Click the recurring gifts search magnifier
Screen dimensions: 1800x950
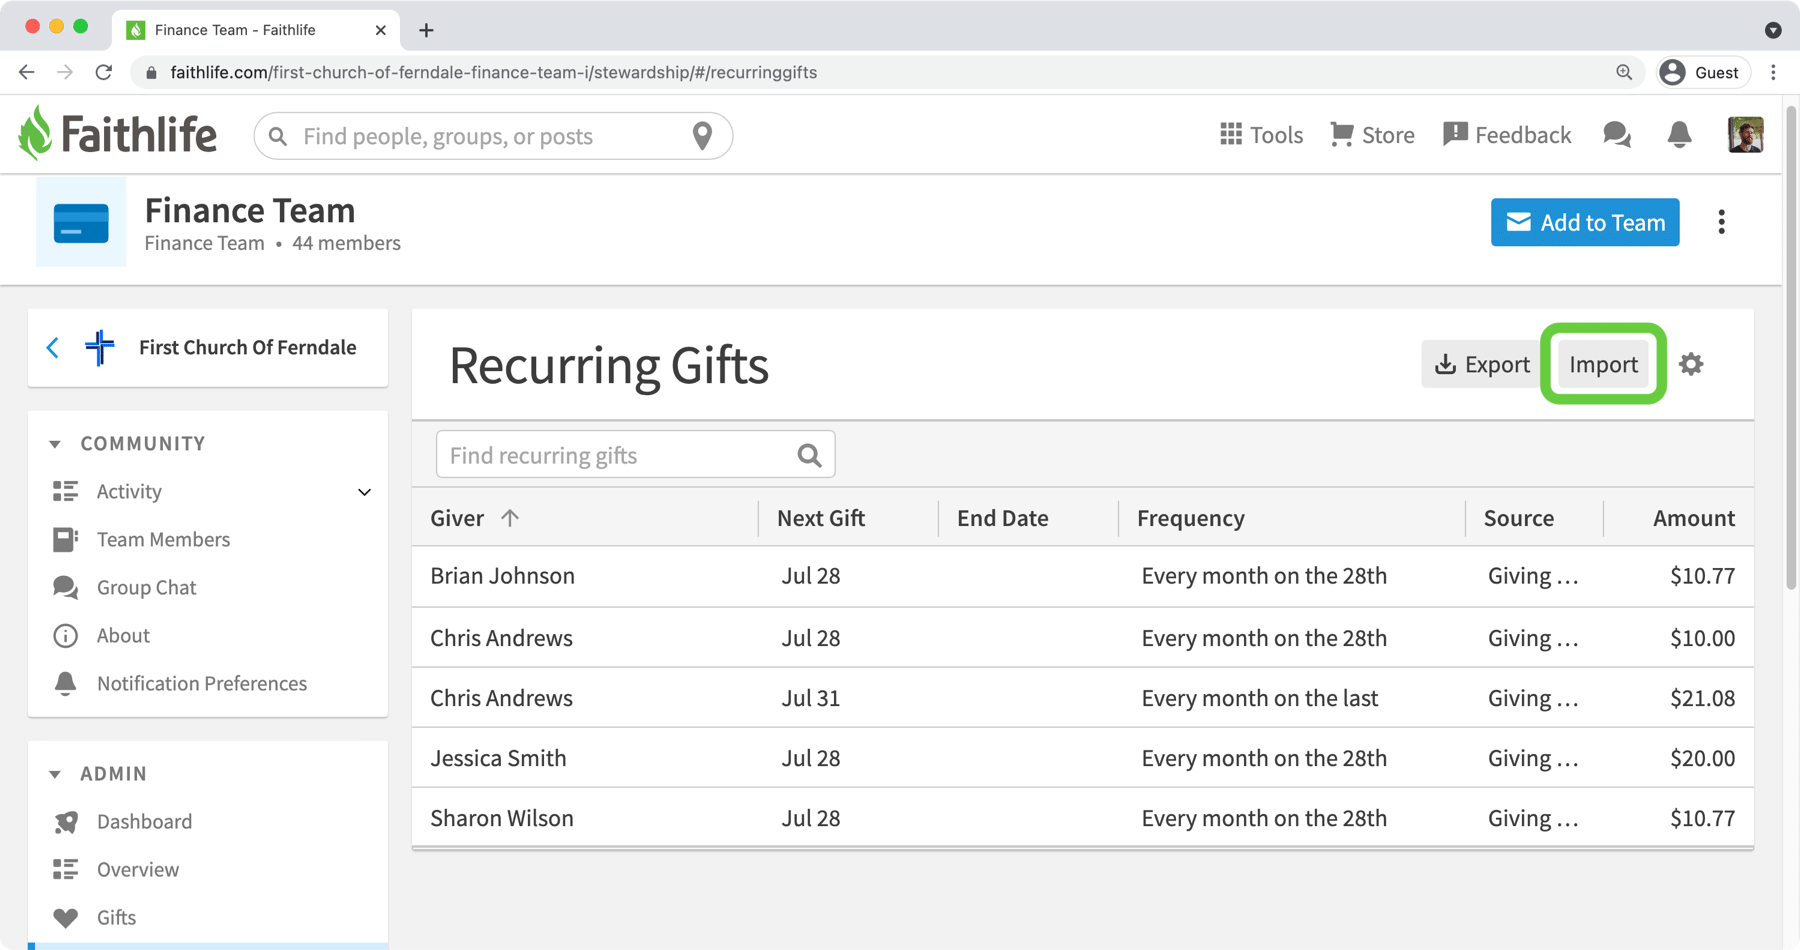[809, 455]
